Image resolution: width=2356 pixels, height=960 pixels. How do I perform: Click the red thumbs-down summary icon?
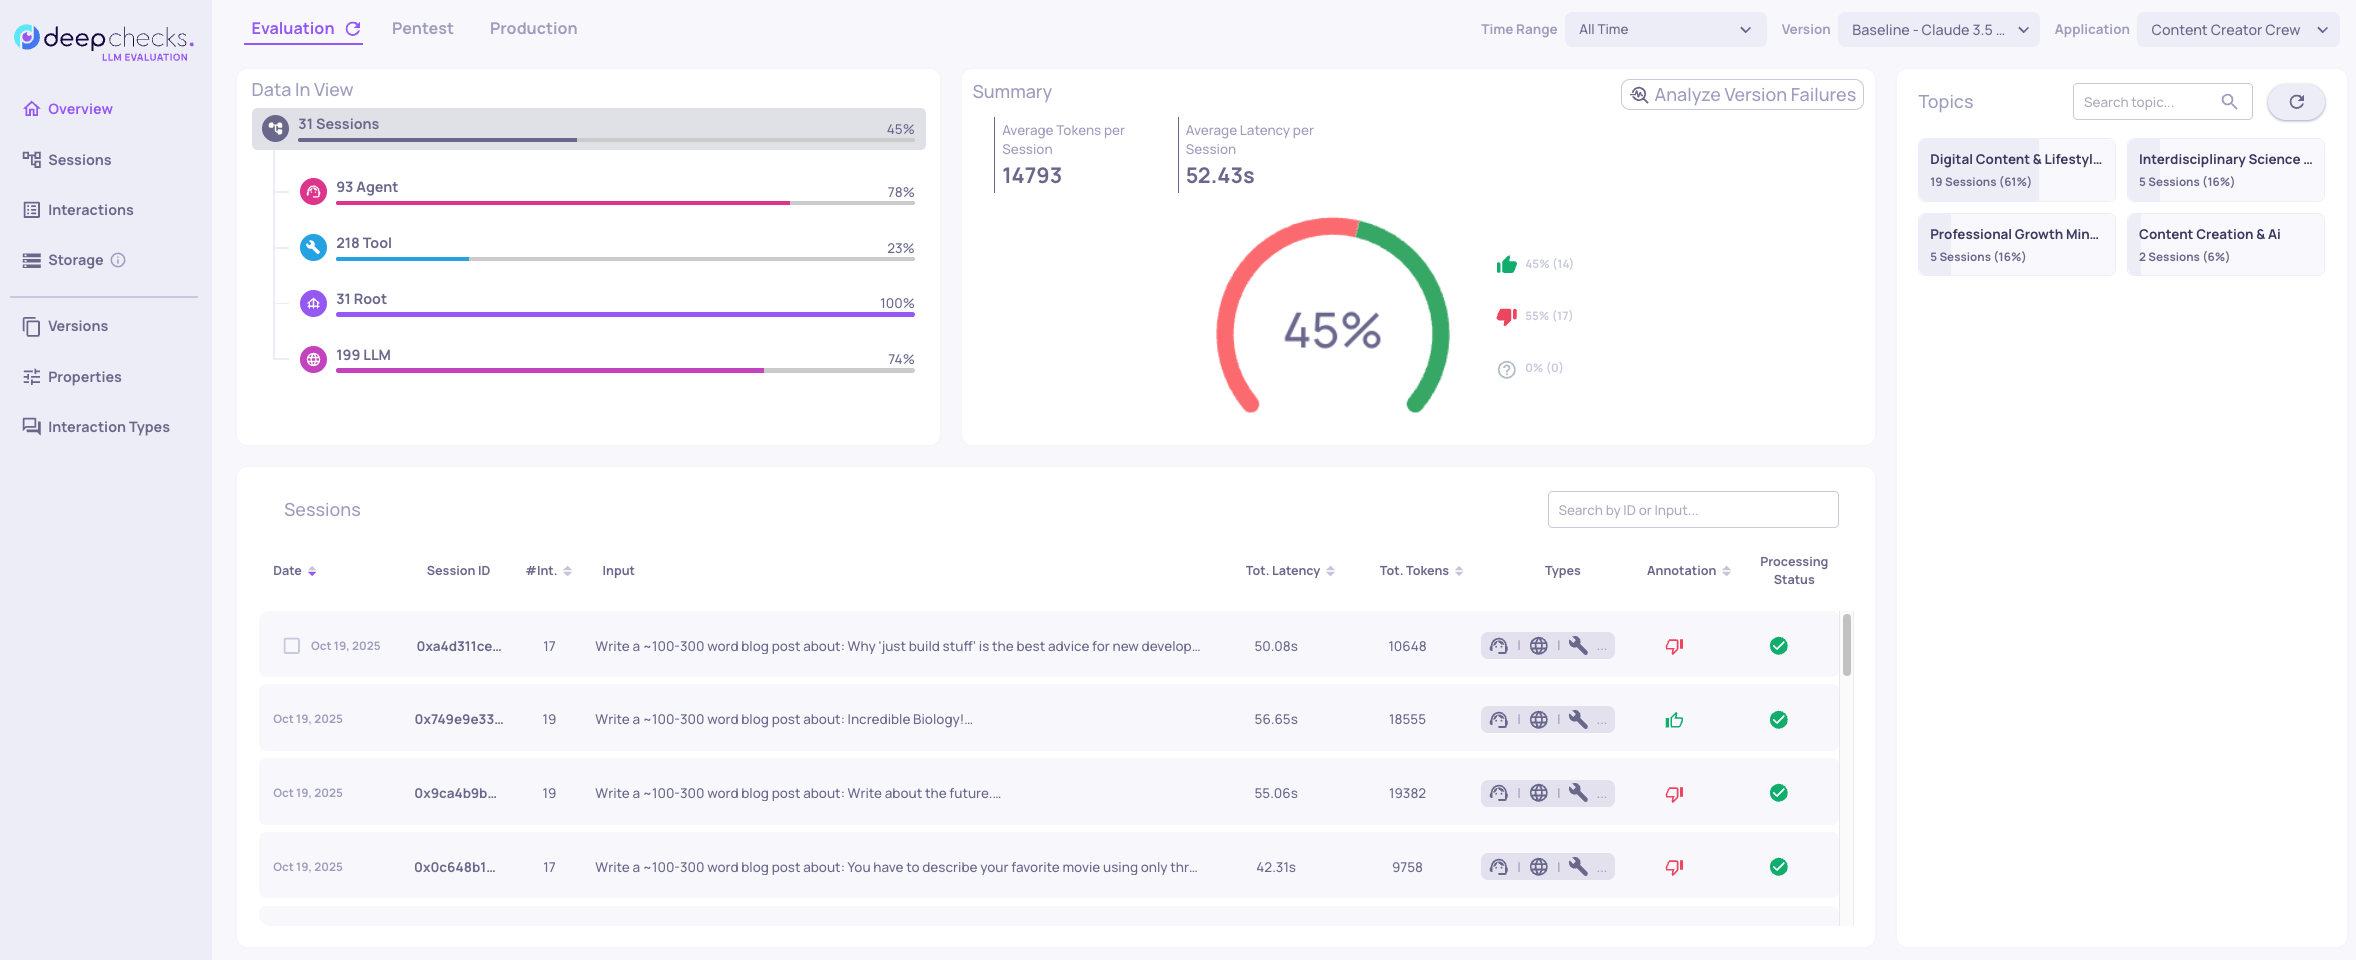pyautogui.click(x=1506, y=316)
